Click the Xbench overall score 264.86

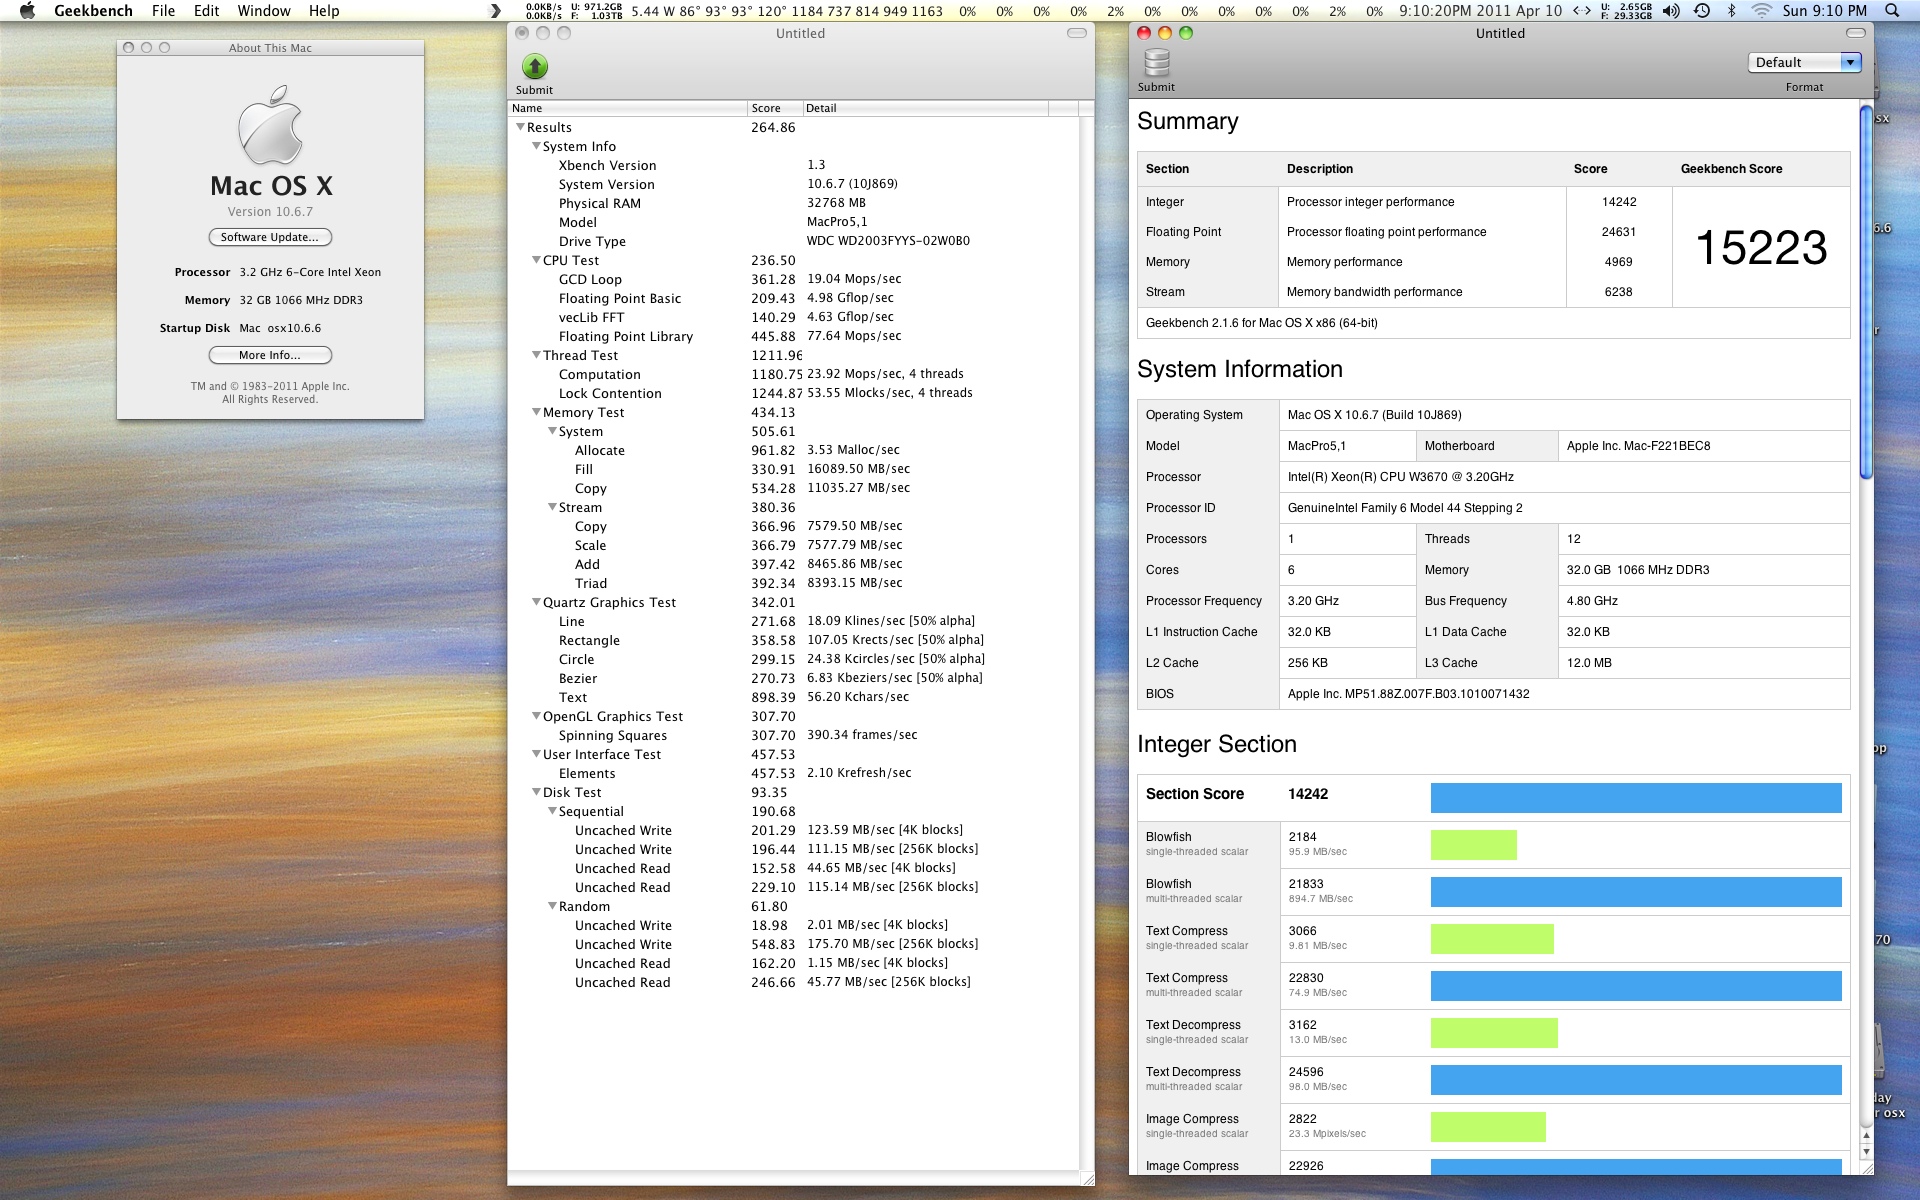[773, 127]
